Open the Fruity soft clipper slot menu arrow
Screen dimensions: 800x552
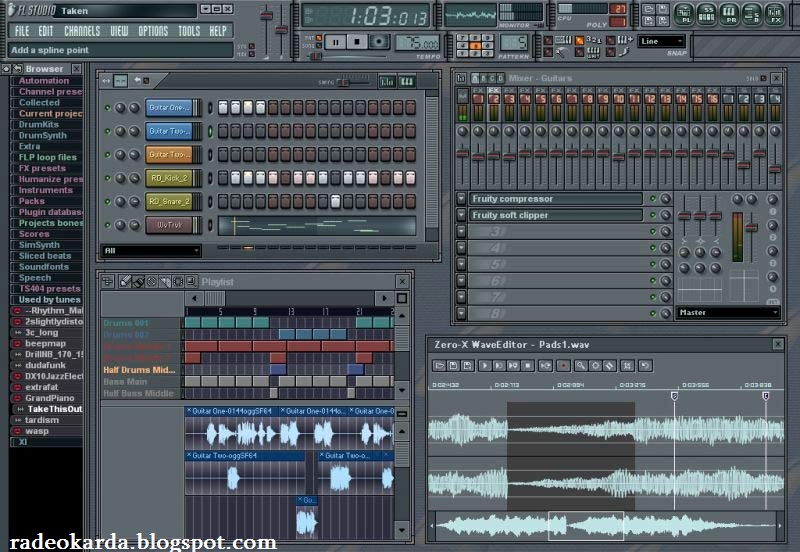click(x=461, y=215)
